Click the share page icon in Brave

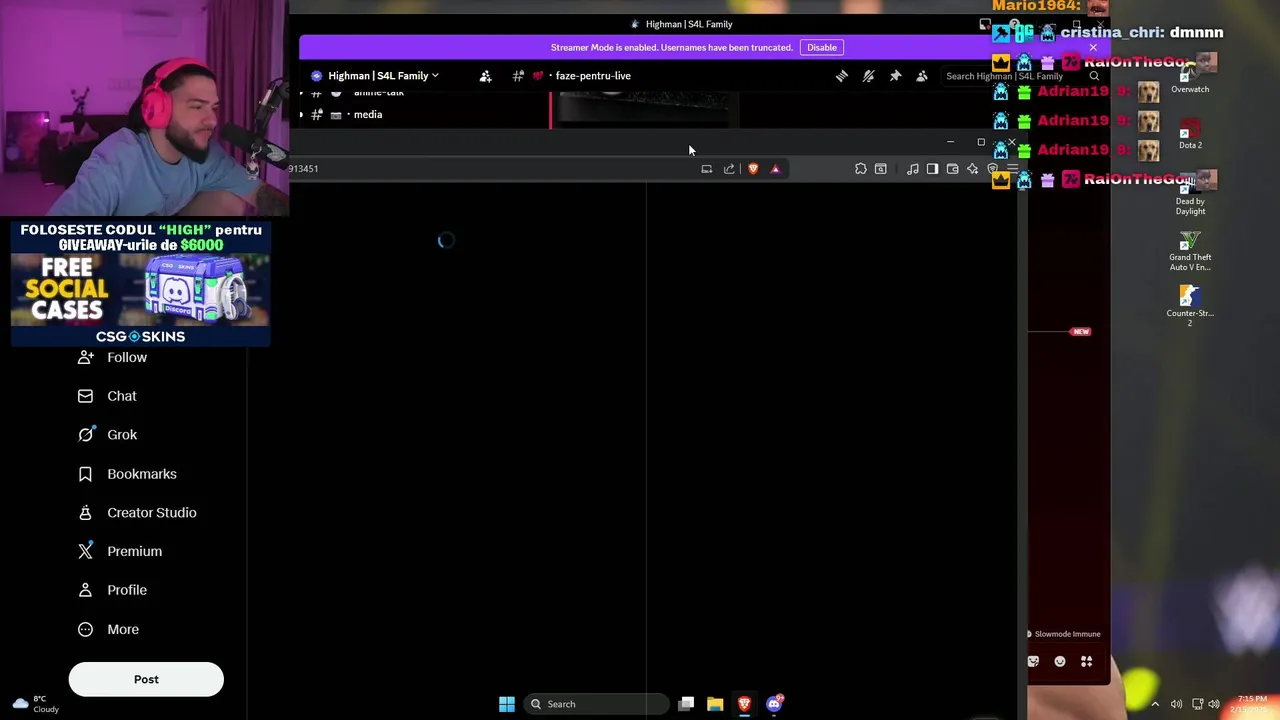[x=729, y=169]
